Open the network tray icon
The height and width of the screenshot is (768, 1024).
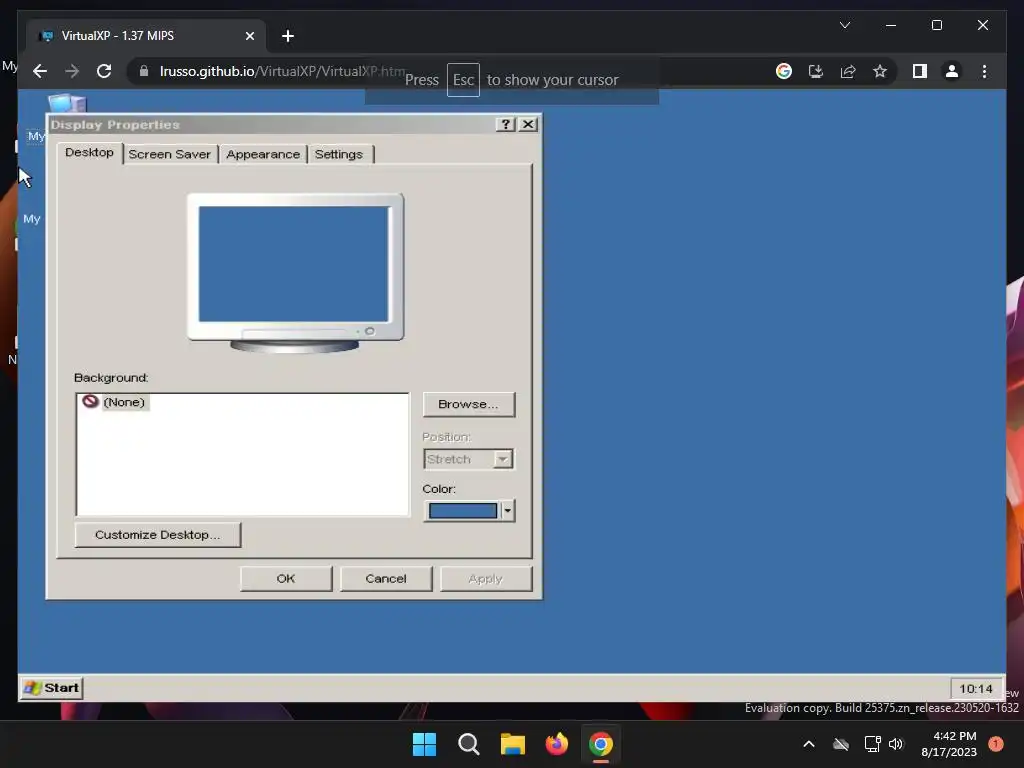[872, 744]
